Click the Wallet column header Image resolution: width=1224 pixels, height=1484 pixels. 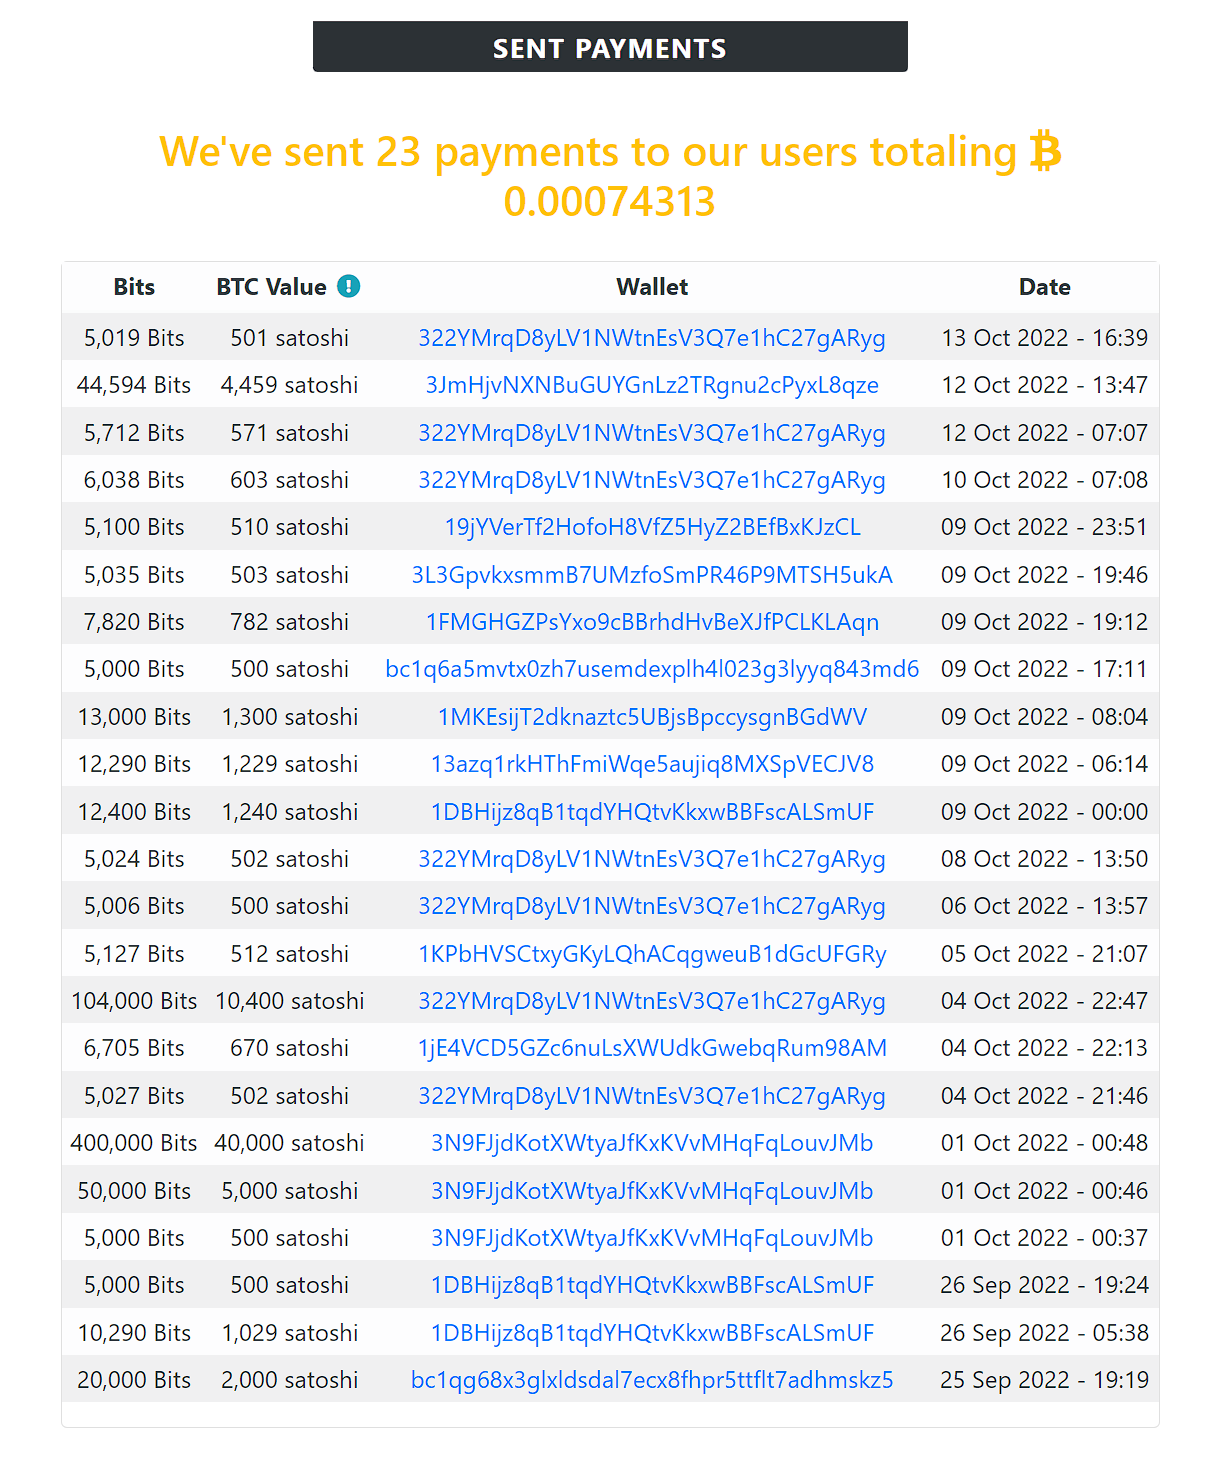(652, 287)
